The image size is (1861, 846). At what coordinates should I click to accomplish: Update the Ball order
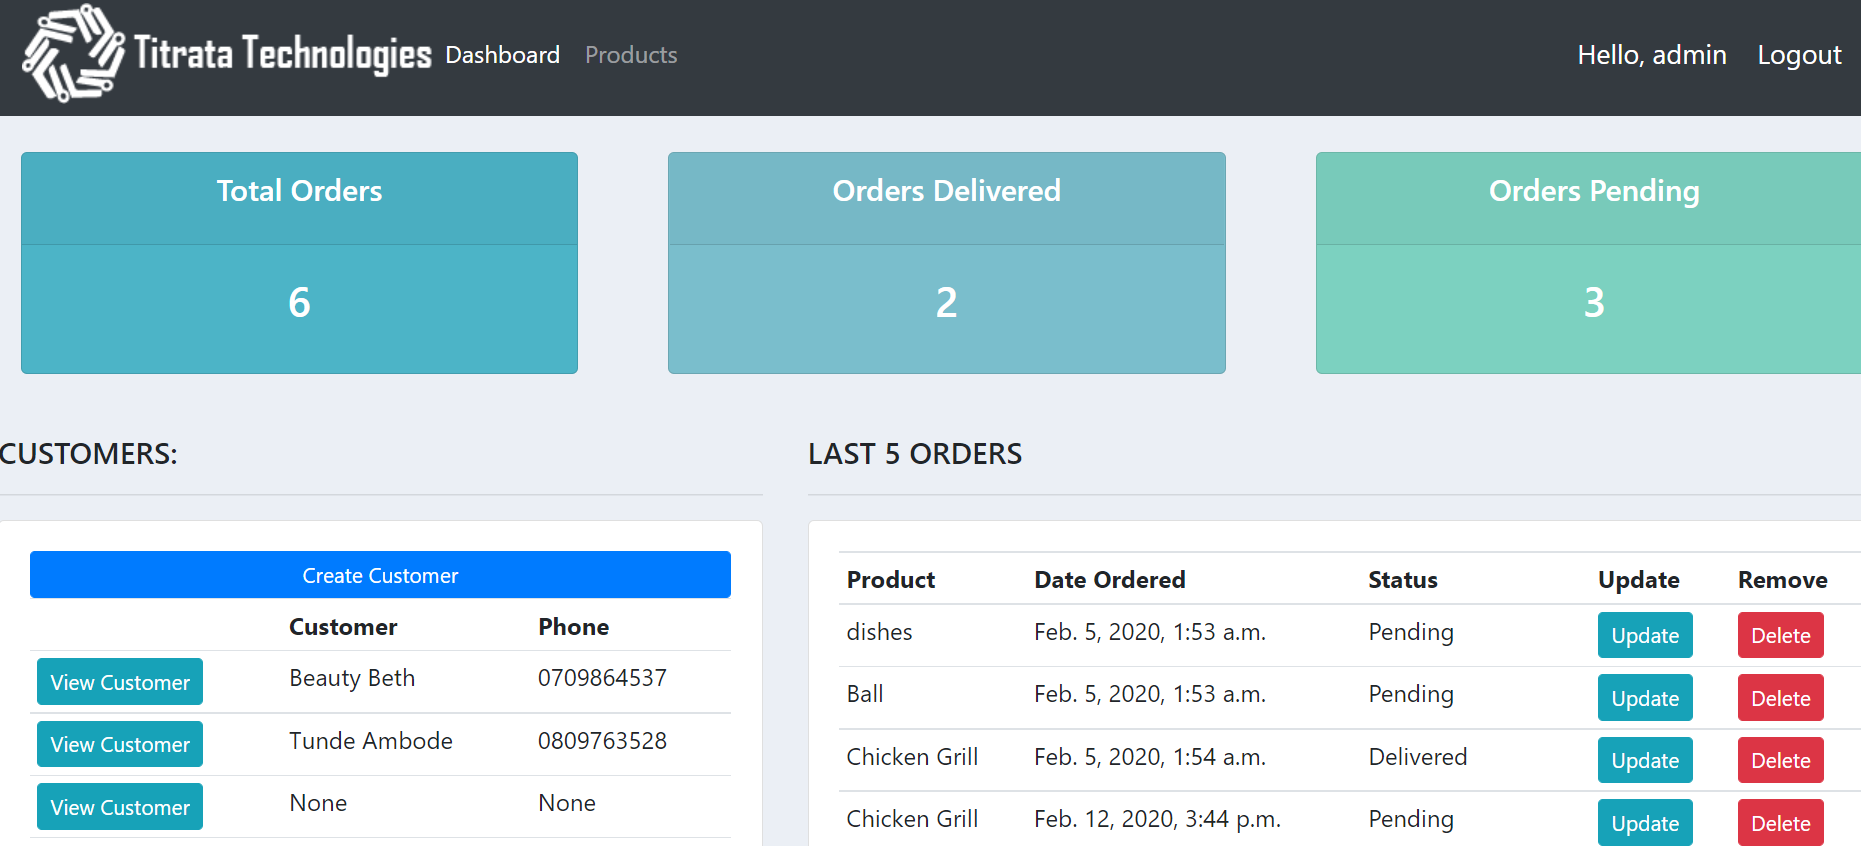click(1644, 698)
